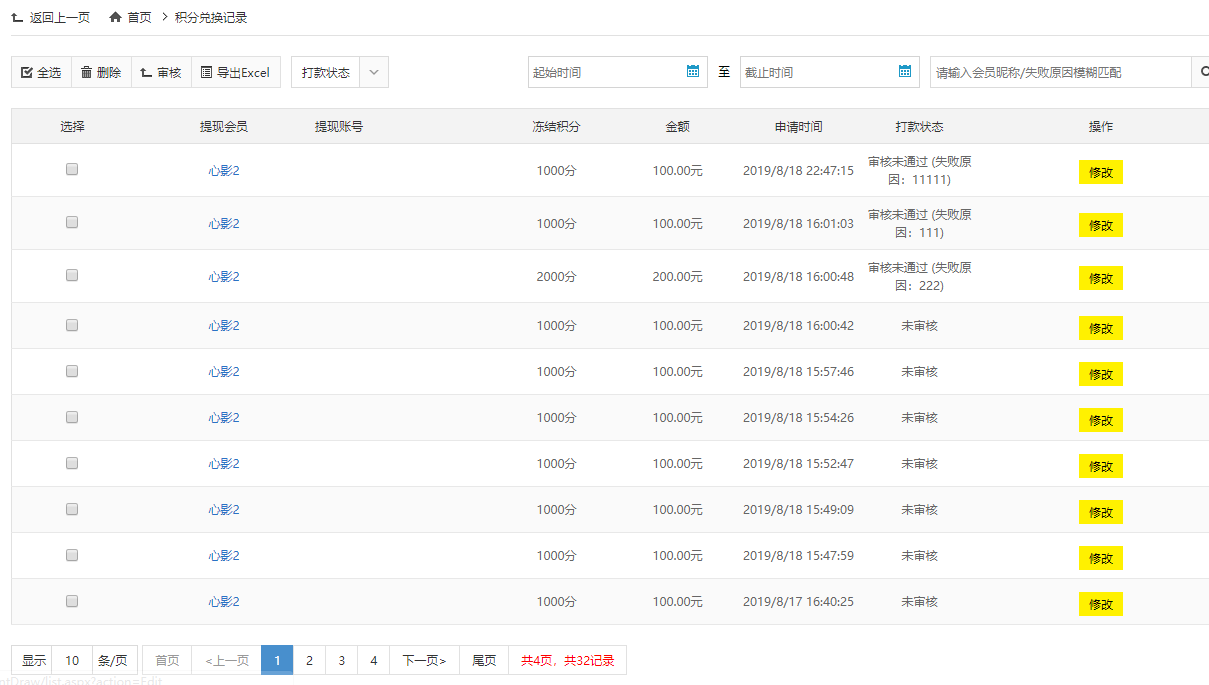Click the 共4页，共32记录 summary
This screenshot has width=1209, height=685.
[568, 660]
